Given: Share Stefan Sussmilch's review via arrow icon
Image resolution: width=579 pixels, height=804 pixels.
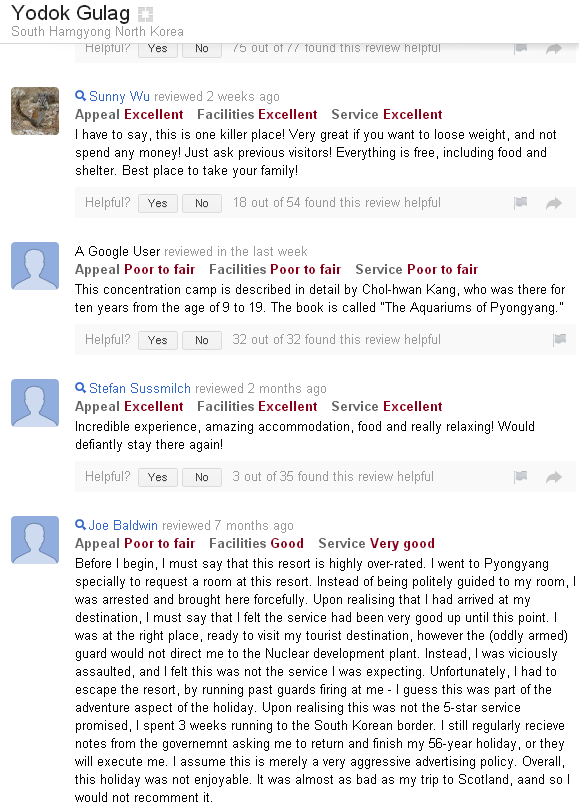Looking at the screenshot, I should click(554, 477).
